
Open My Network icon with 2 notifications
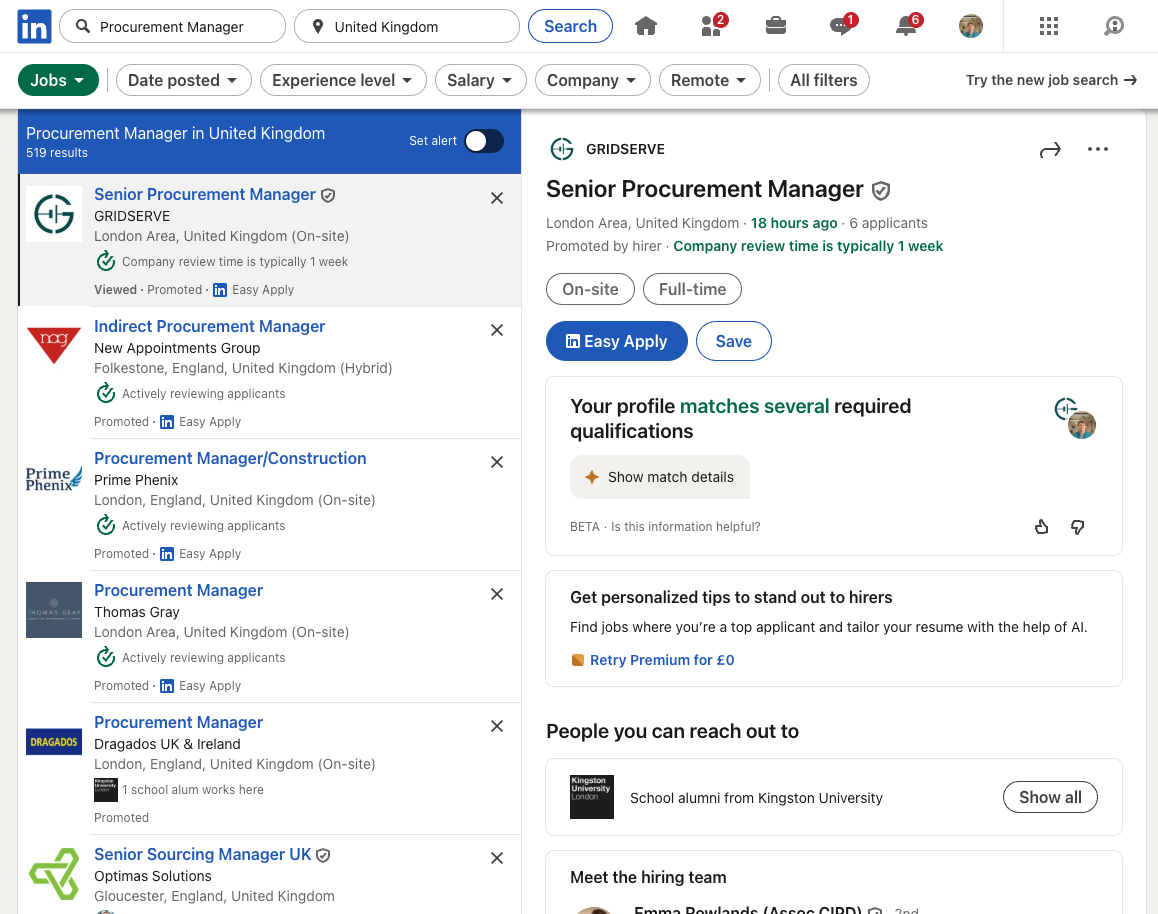(x=713, y=26)
